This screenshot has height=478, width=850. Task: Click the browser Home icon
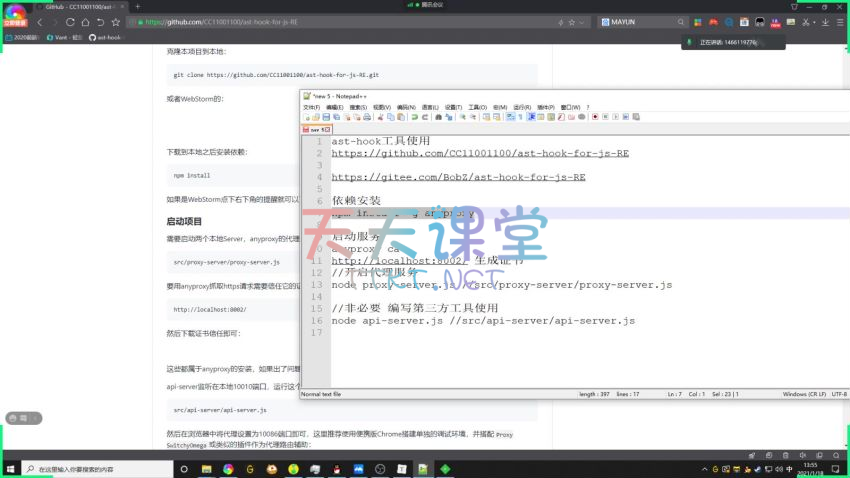tap(85, 22)
